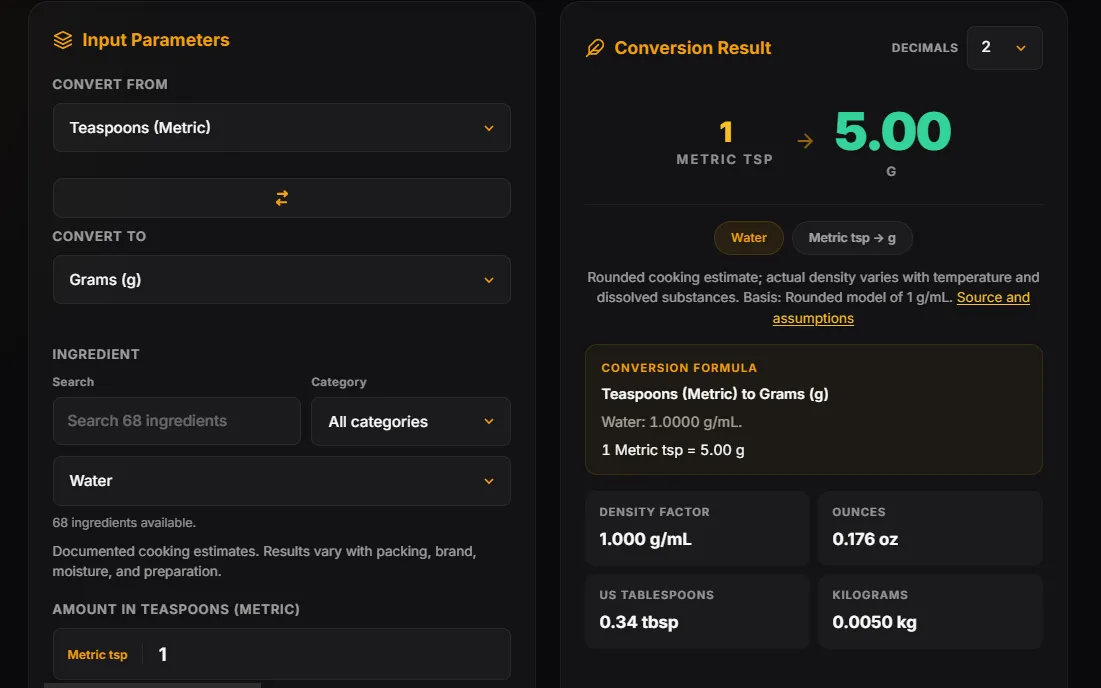Click the Input Parameters heading
The width and height of the screenshot is (1101, 688).
(156, 40)
